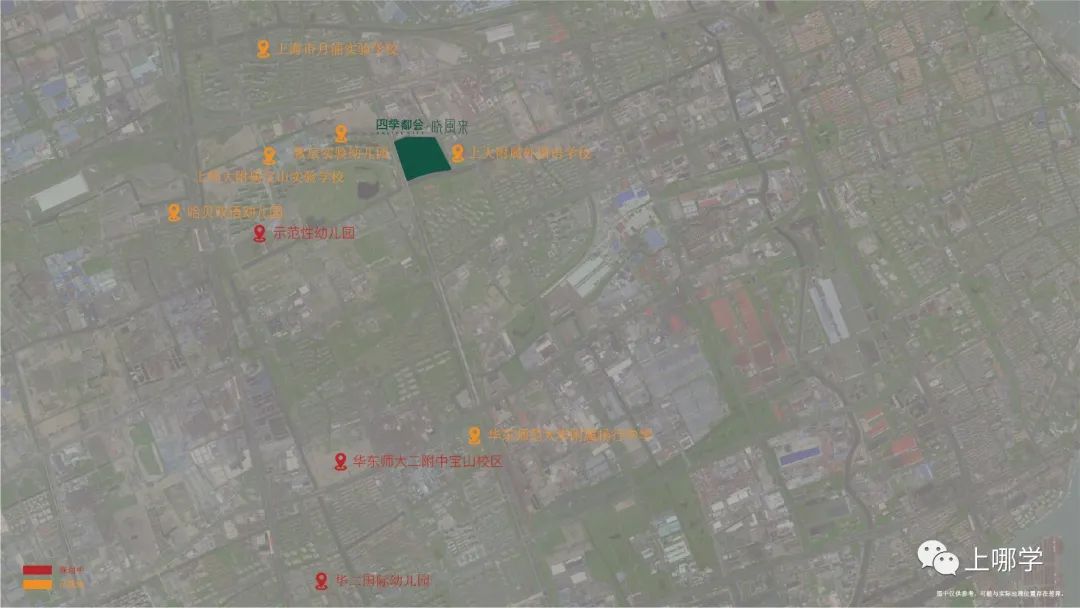
Task: Click the orange pin beside 上海市月浦实验学校
Action: tap(262, 49)
